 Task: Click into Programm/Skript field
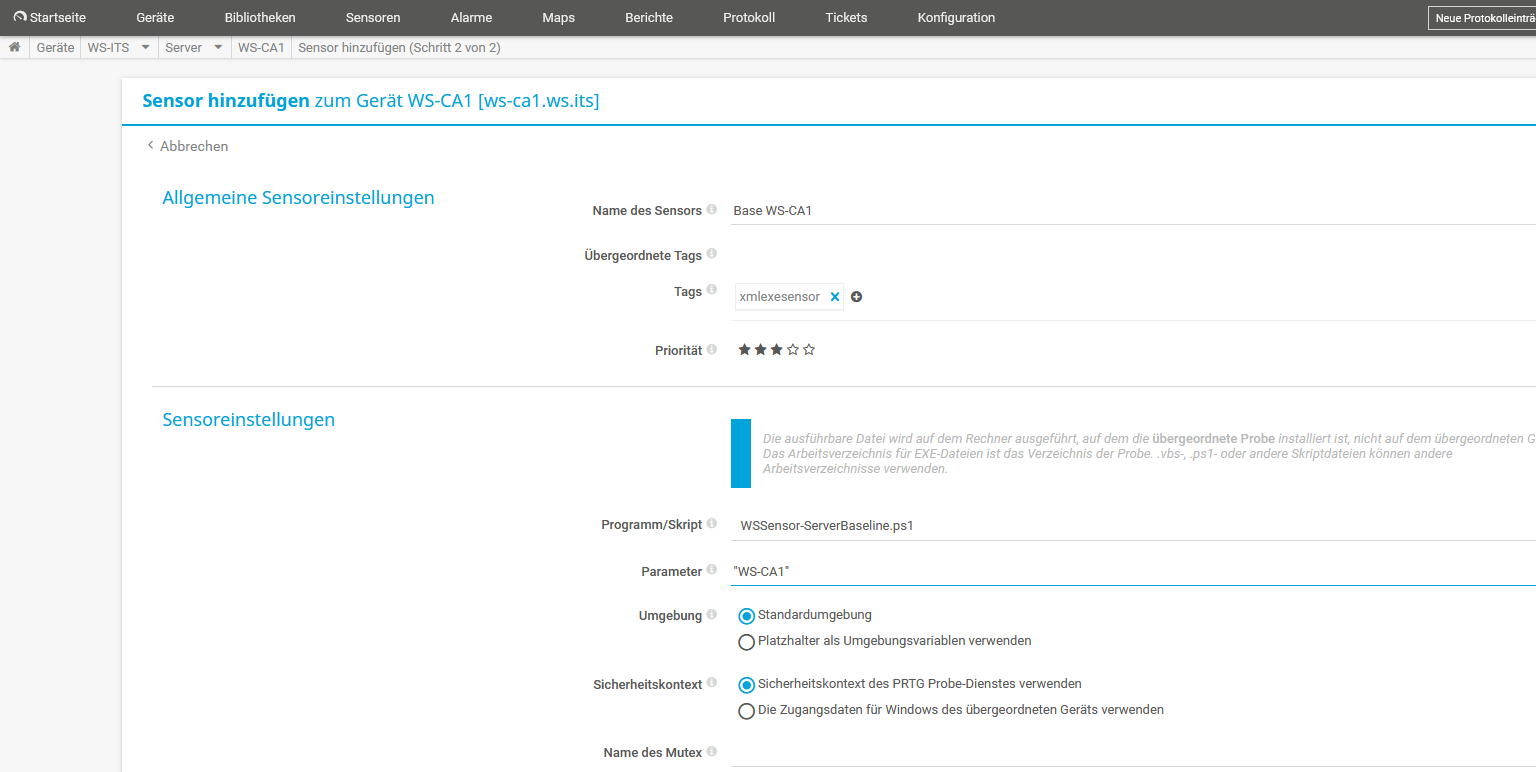click(x=1133, y=525)
